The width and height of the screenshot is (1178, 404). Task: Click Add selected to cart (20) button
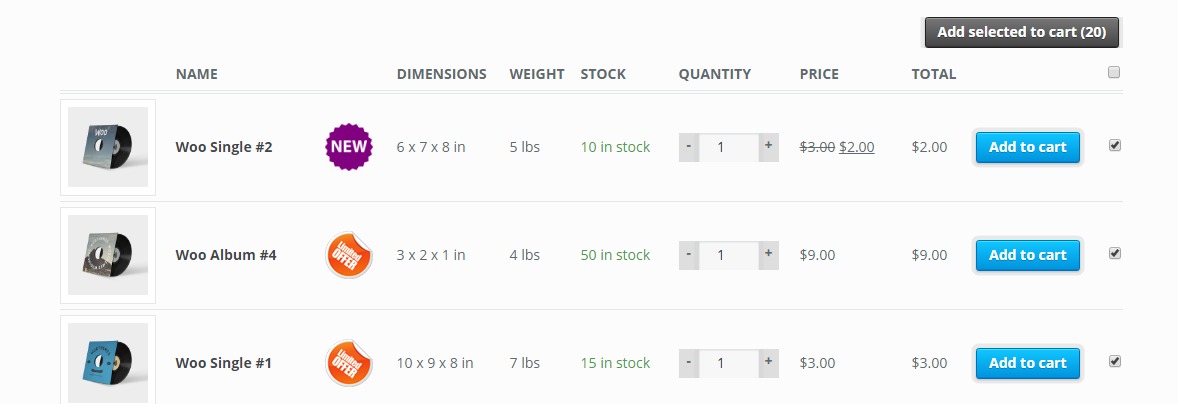point(1021,32)
